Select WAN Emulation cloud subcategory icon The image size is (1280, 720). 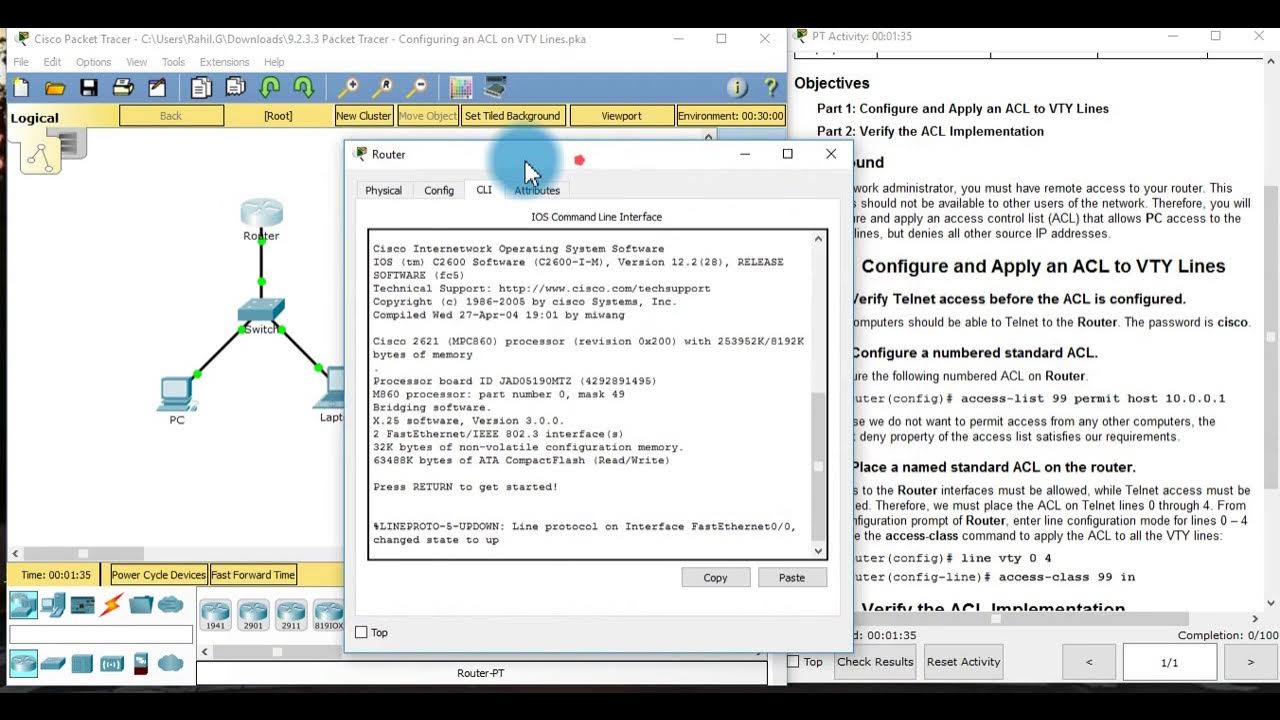(170, 663)
